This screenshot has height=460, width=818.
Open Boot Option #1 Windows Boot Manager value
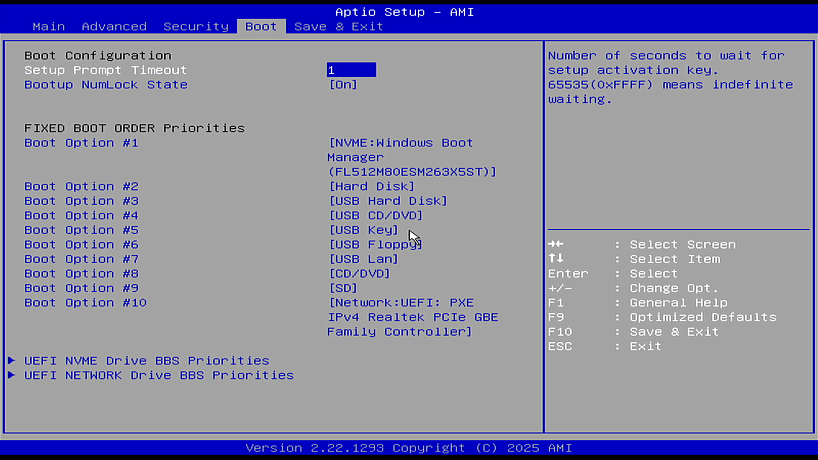click(x=412, y=157)
